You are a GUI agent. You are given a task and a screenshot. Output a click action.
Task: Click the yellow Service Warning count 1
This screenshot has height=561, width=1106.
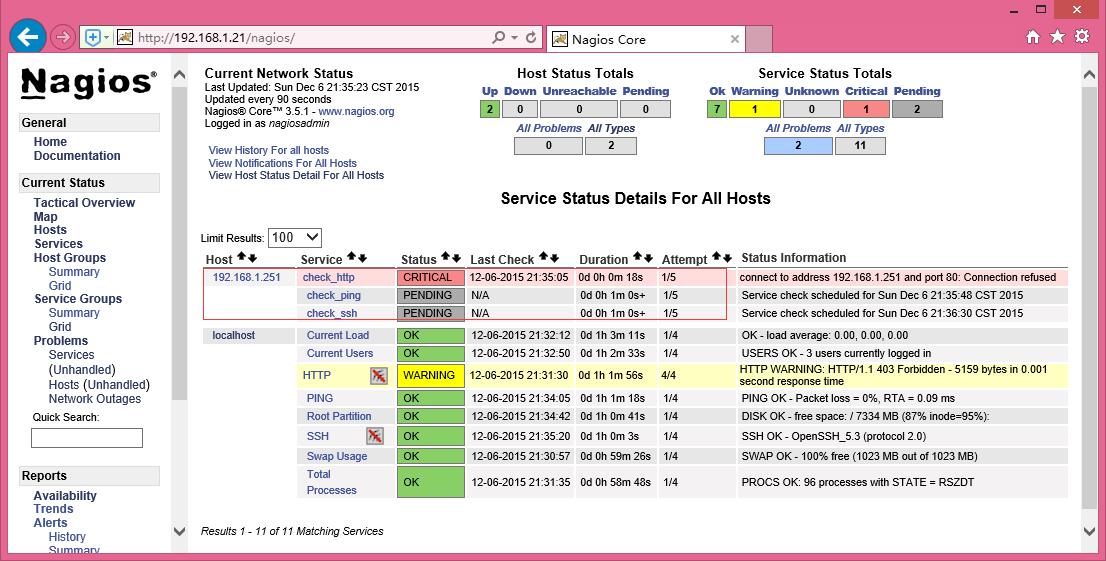point(755,109)
